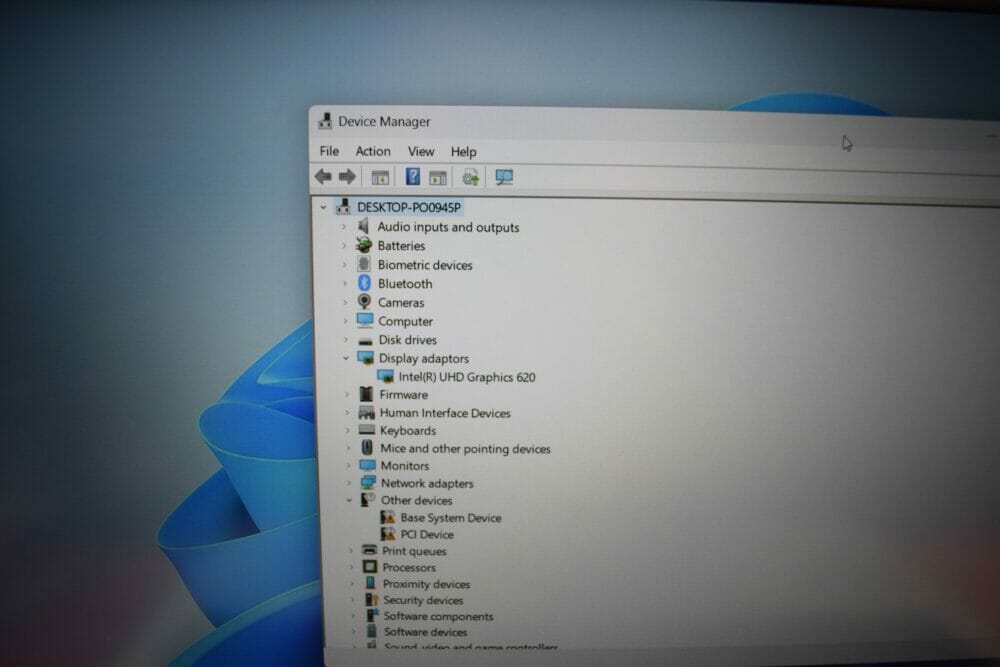The width and height of the screenshot is (1000, 667).
Task: Click the Batteries category icon
Action: 364,245
